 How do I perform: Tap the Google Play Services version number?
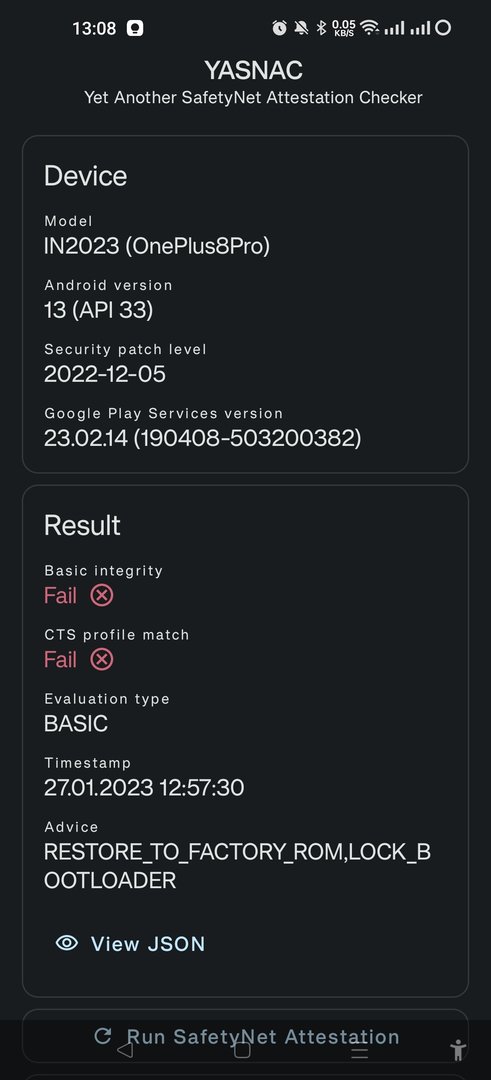pos(202,438)
